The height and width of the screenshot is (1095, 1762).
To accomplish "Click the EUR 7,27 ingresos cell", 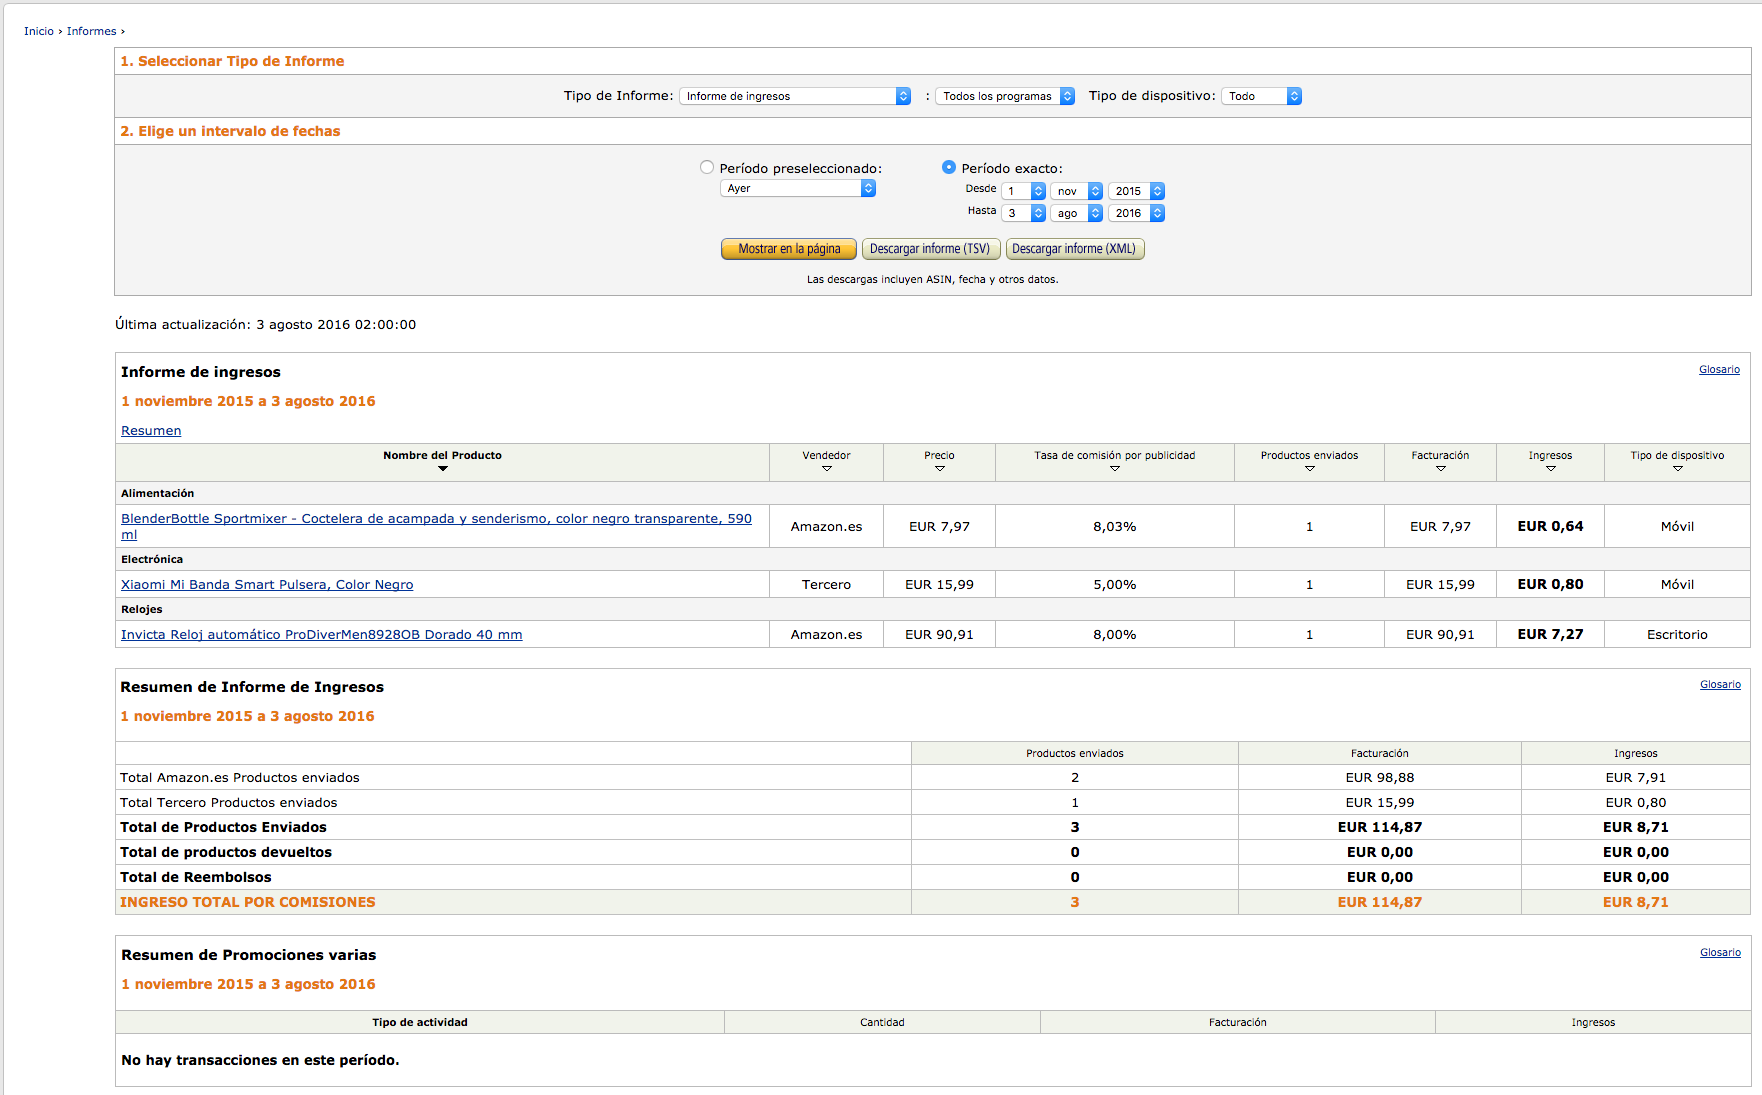I will [1550, 635].
